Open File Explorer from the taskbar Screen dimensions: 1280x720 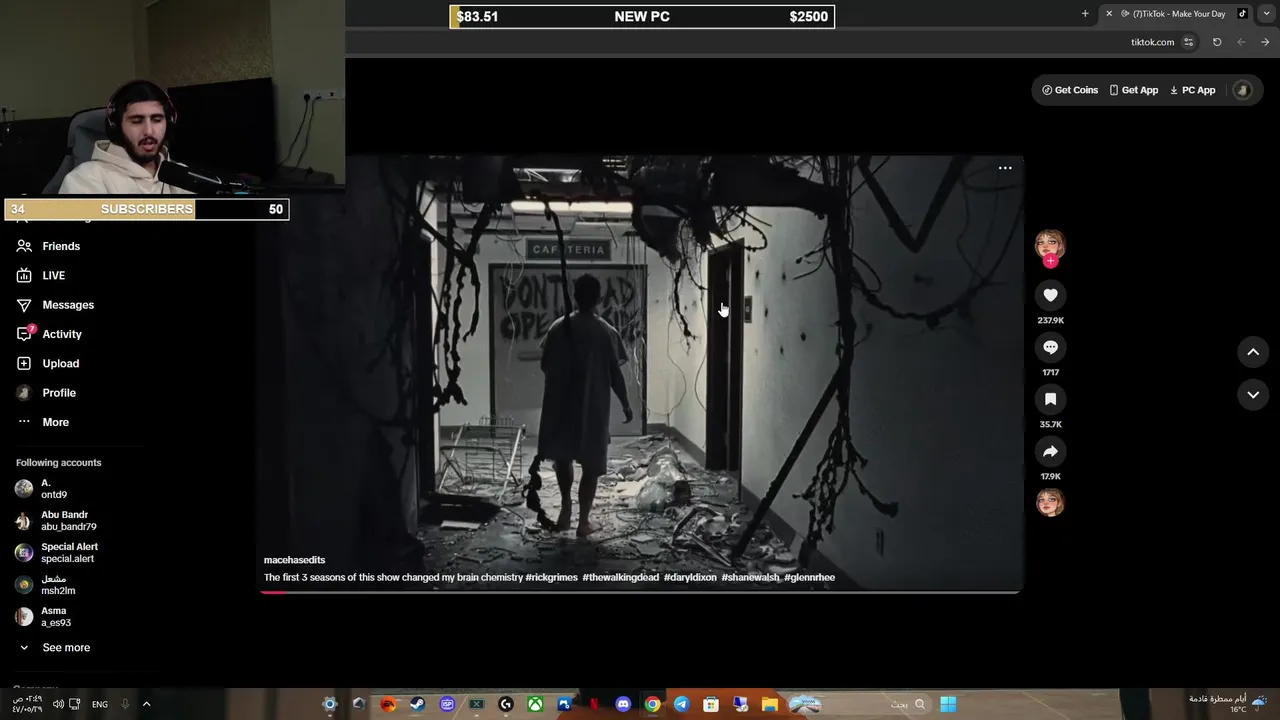(769, 704)
